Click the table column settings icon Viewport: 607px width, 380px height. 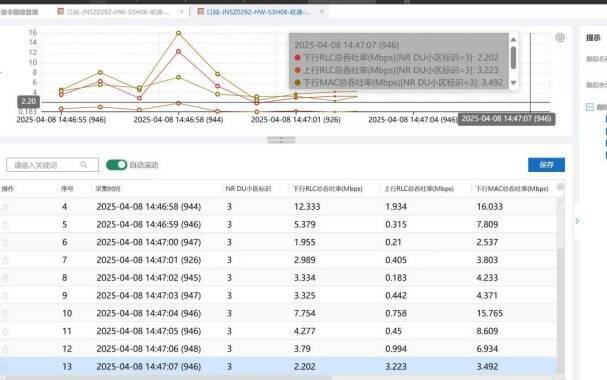(560, 187)
